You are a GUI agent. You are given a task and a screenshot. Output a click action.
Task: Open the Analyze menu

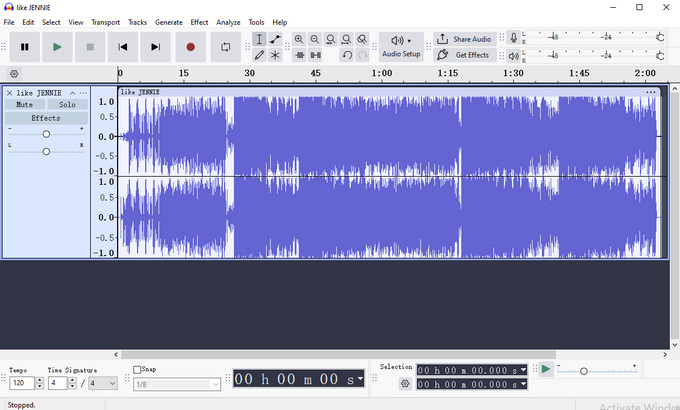tap(229, 22)
